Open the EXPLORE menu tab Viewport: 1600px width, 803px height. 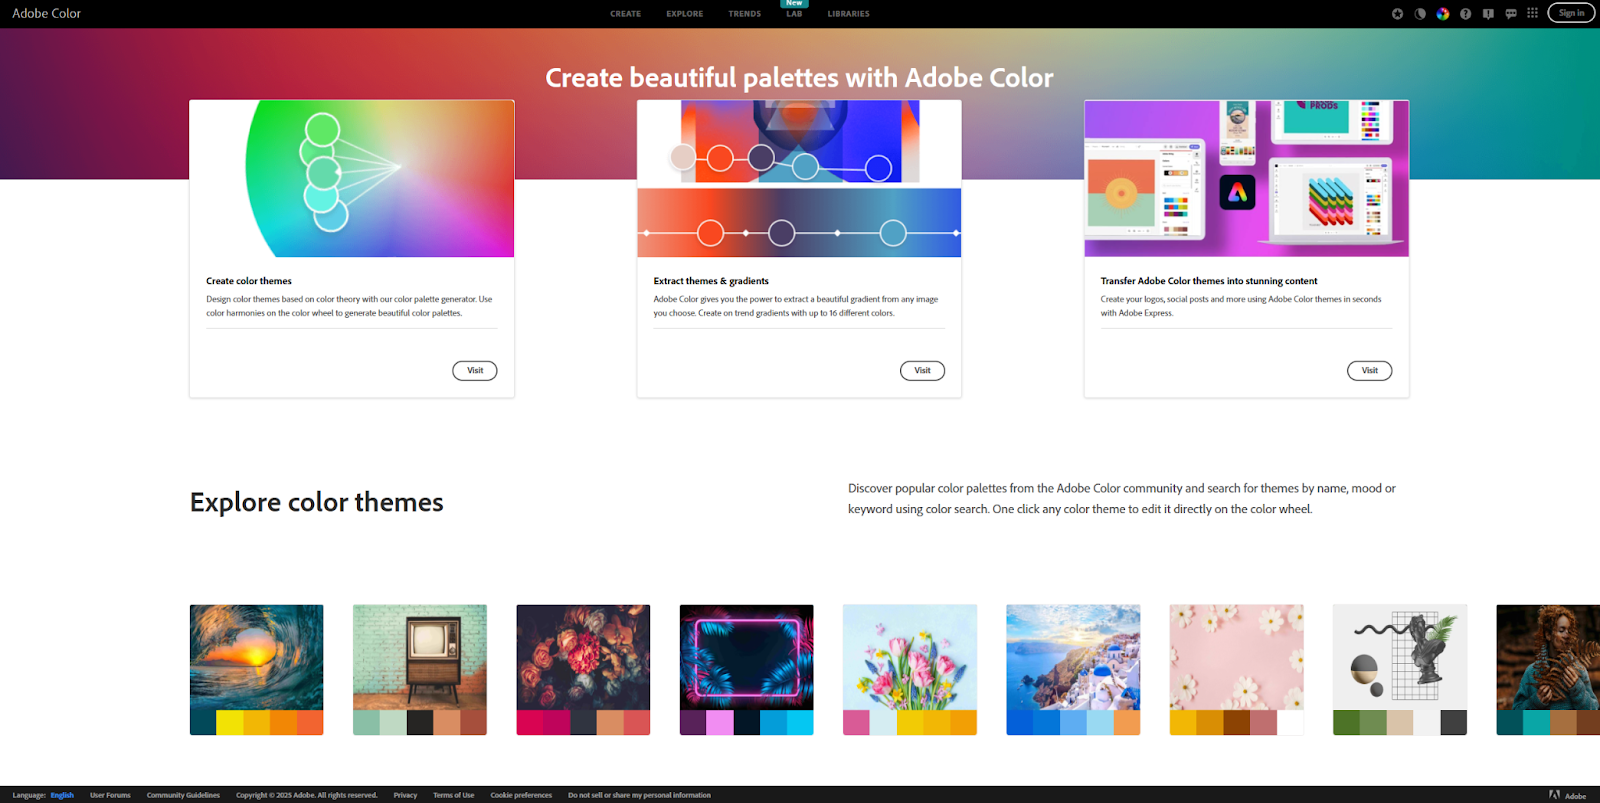685,14
